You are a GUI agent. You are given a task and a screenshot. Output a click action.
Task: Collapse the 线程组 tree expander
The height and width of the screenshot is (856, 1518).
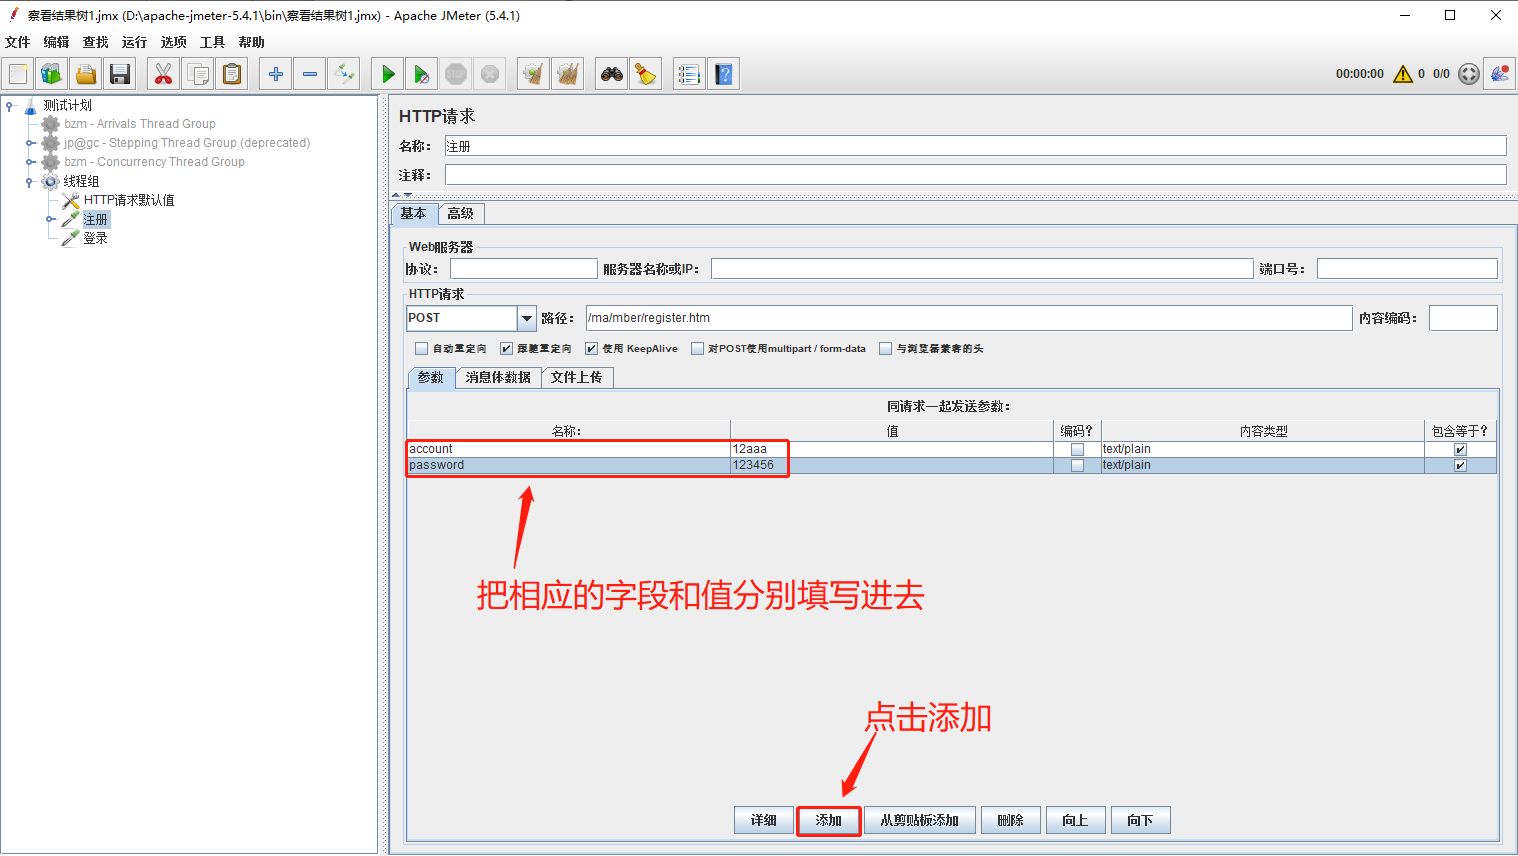point(30,181)
